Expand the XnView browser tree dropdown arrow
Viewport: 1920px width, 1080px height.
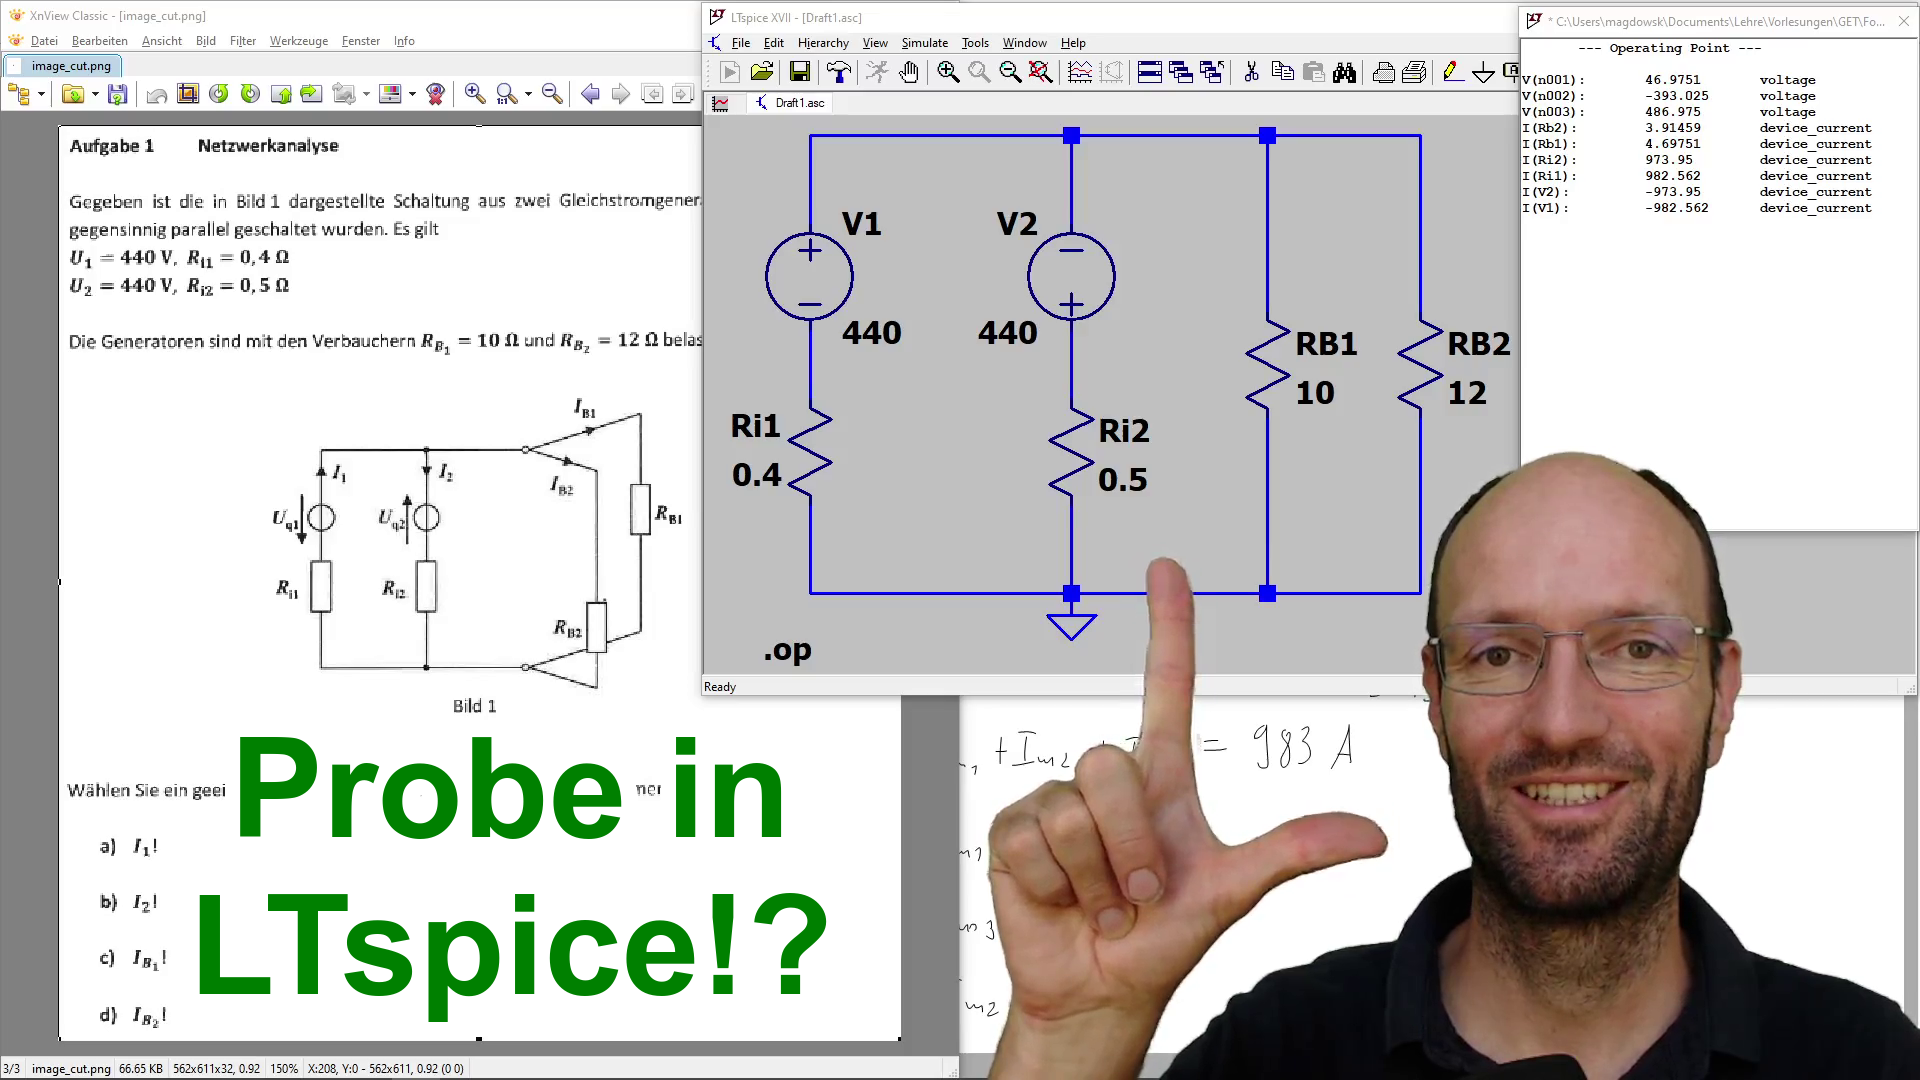[41, 94]
